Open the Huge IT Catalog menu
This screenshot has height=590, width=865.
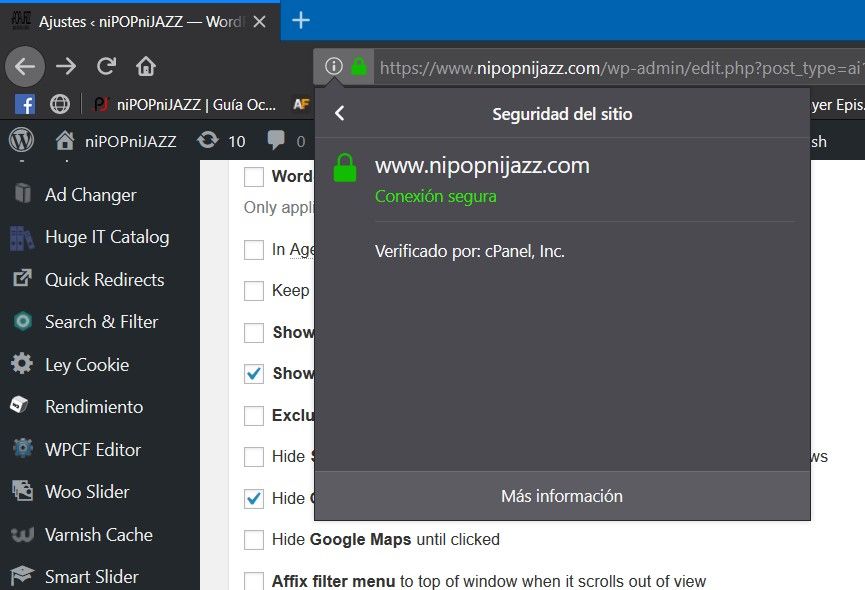pyautogui.click(x=107, y=237)
